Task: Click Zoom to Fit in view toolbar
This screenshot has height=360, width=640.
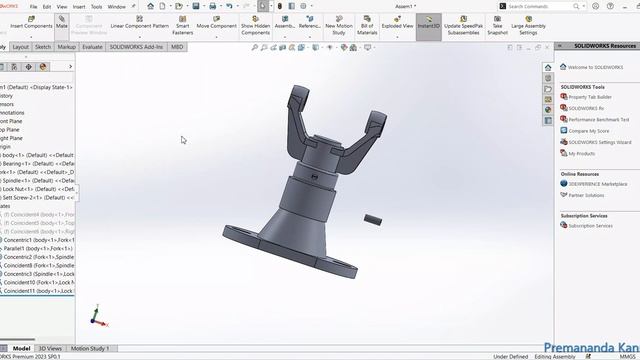Action: click(x=255, y=48)
